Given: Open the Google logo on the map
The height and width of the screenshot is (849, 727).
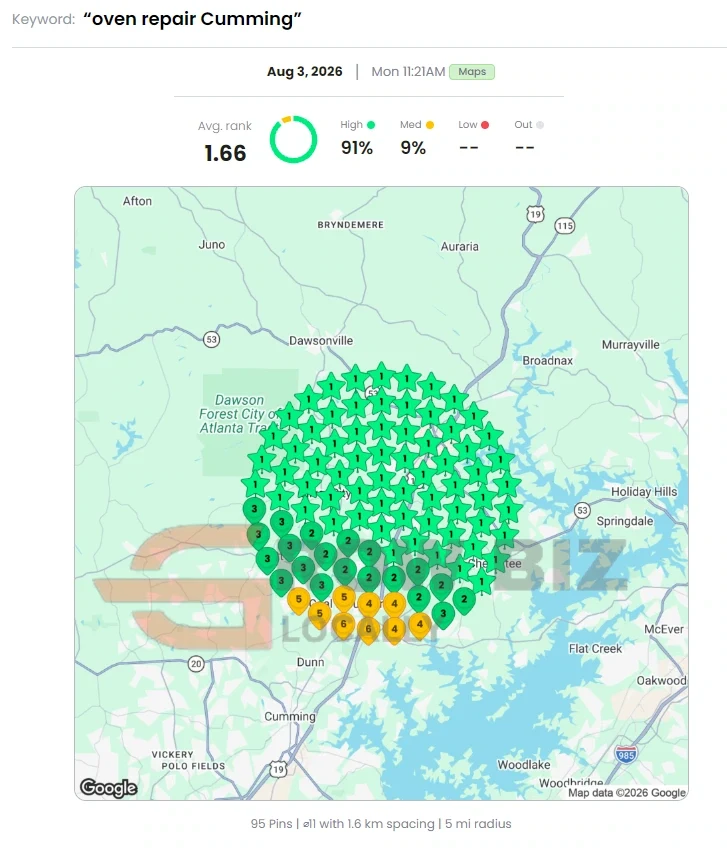Looking at the screenshot, I should (x=108, y=788).
